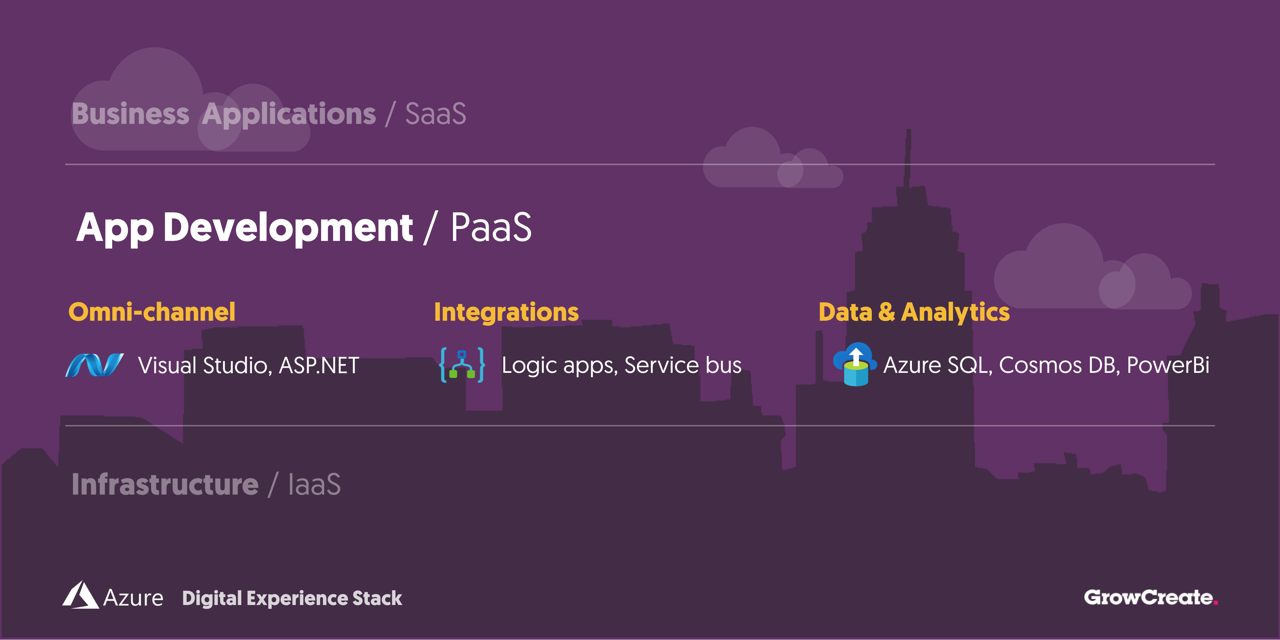The height and width of the screenshot is (640, 1280).
Task: Click the Visual Studio, ASP.NET text
Action: tap(248, 366)
